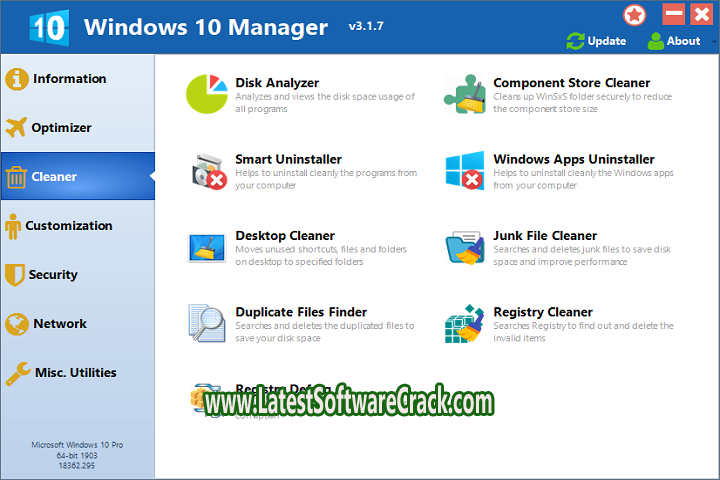Click the green Update refresh icon
This screenshot has width=720, height=480.
[x=575, y=41]
